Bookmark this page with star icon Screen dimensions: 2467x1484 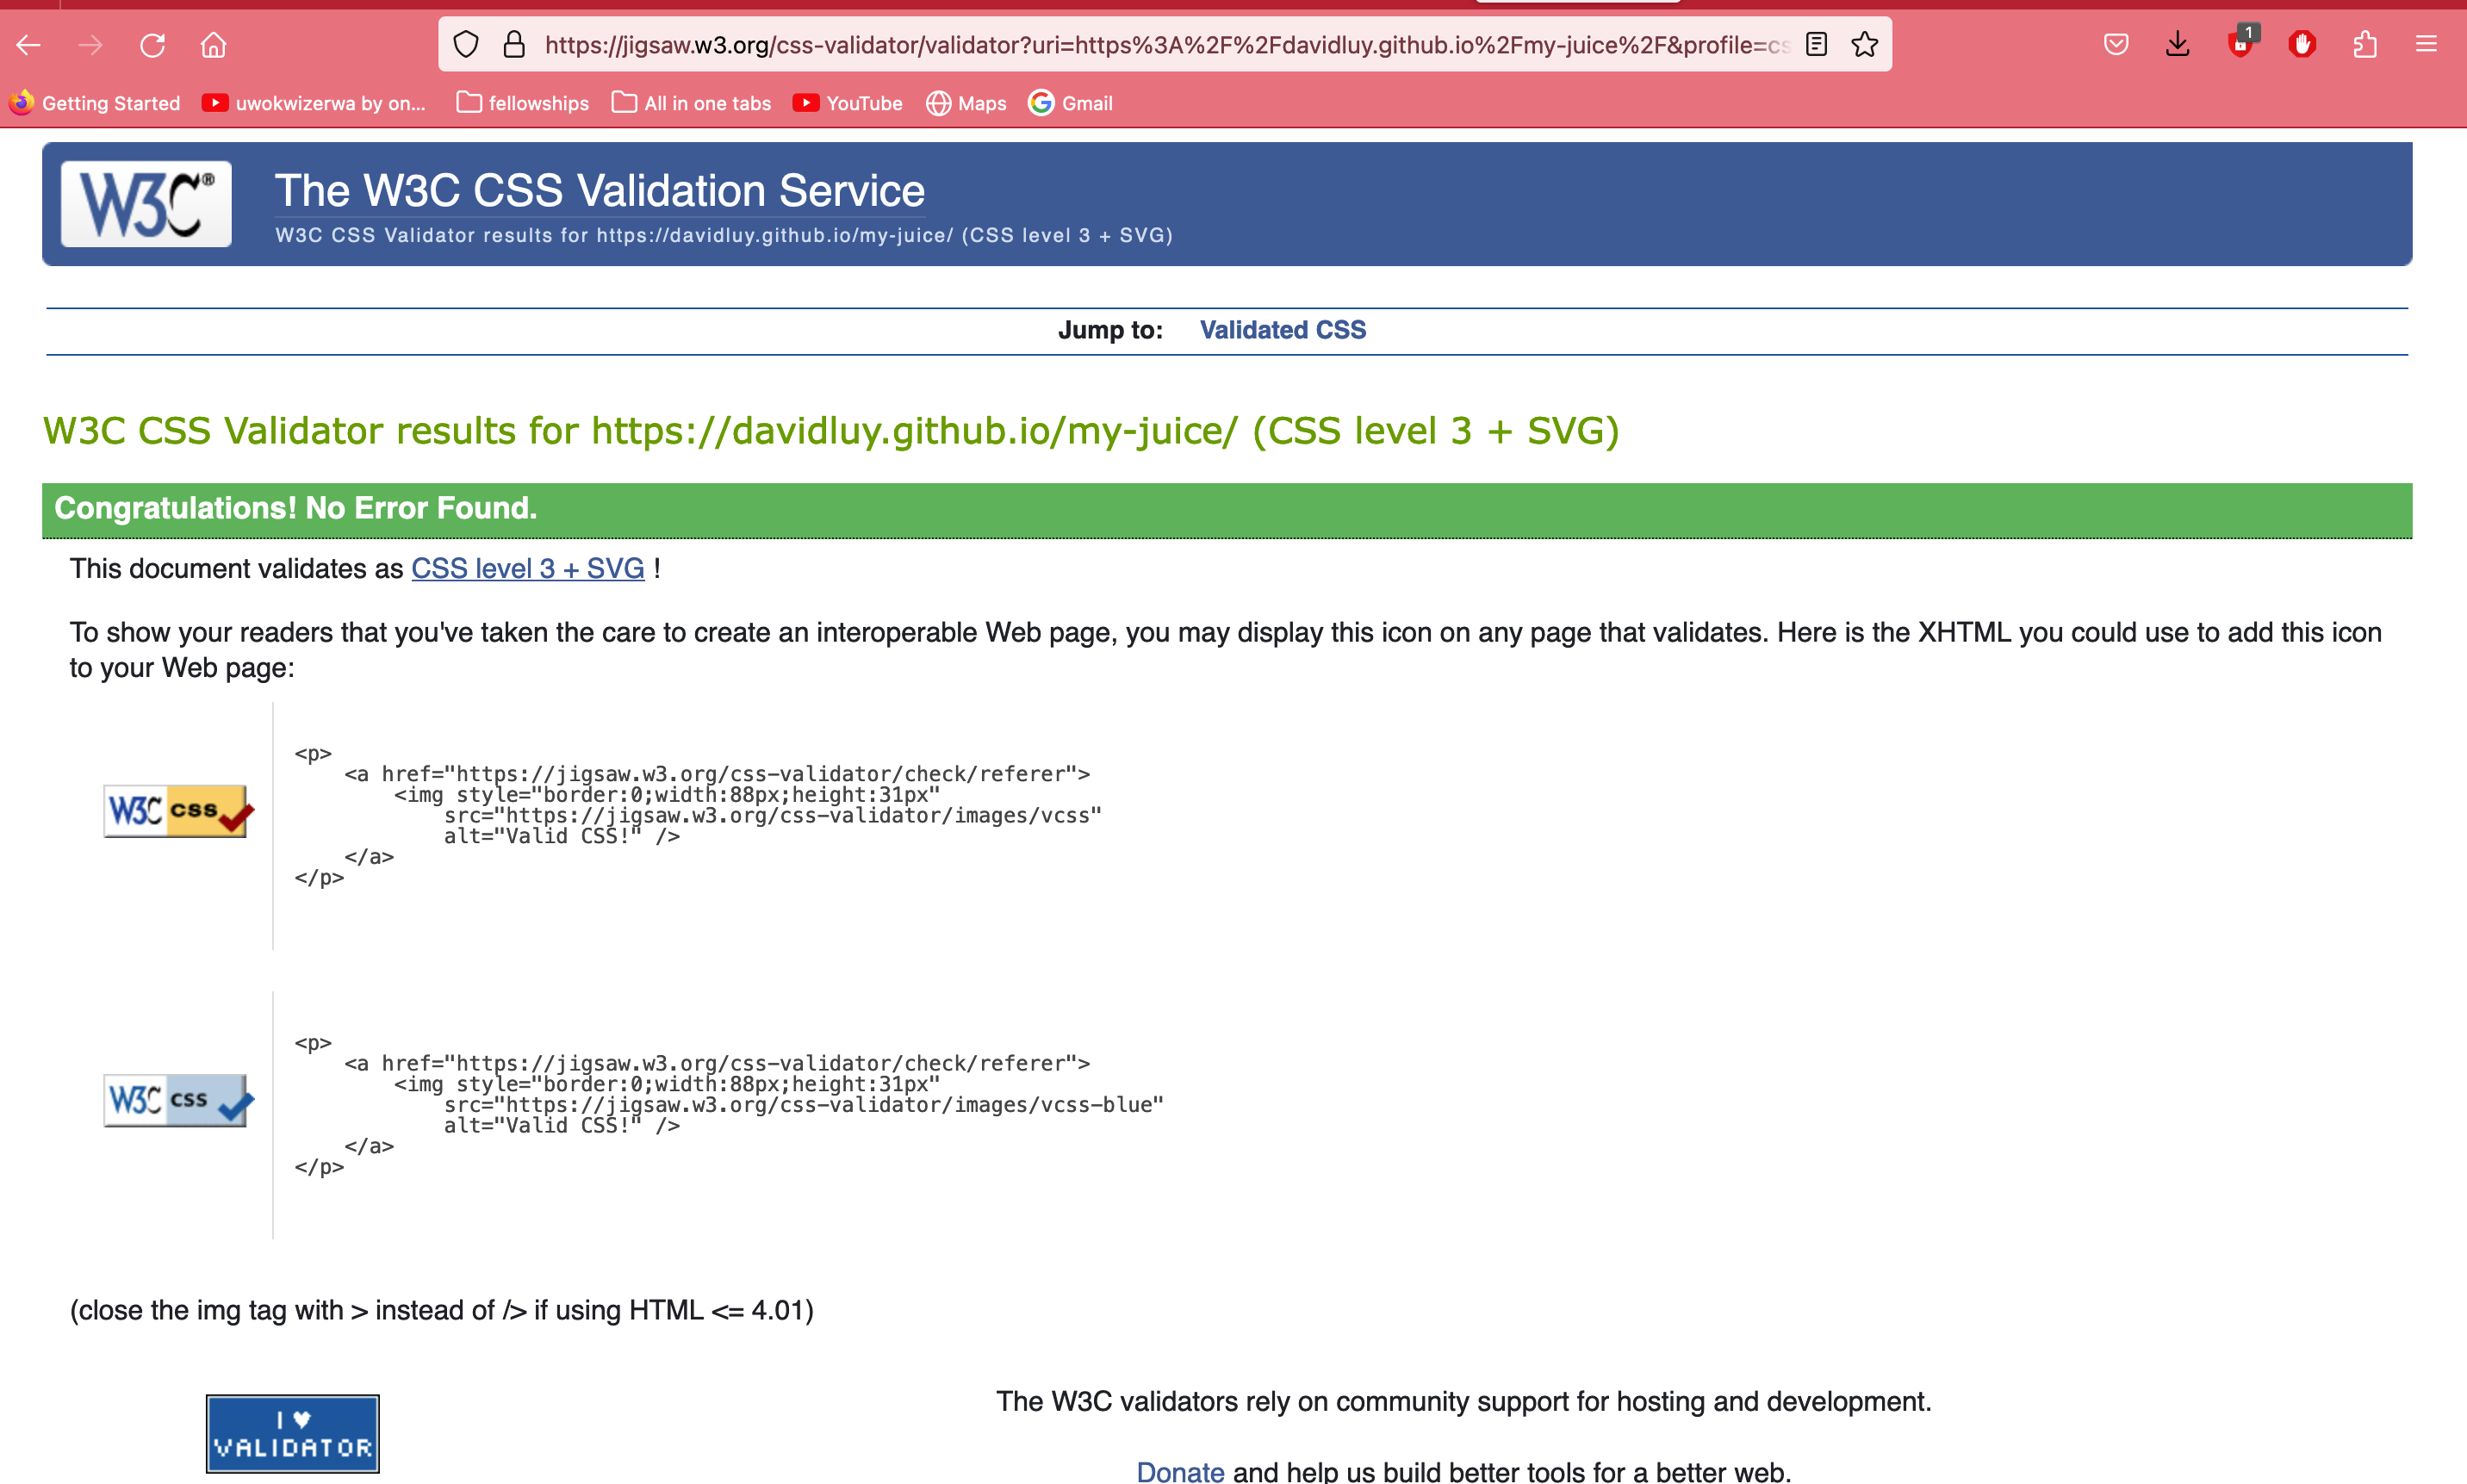(1864, 45)
